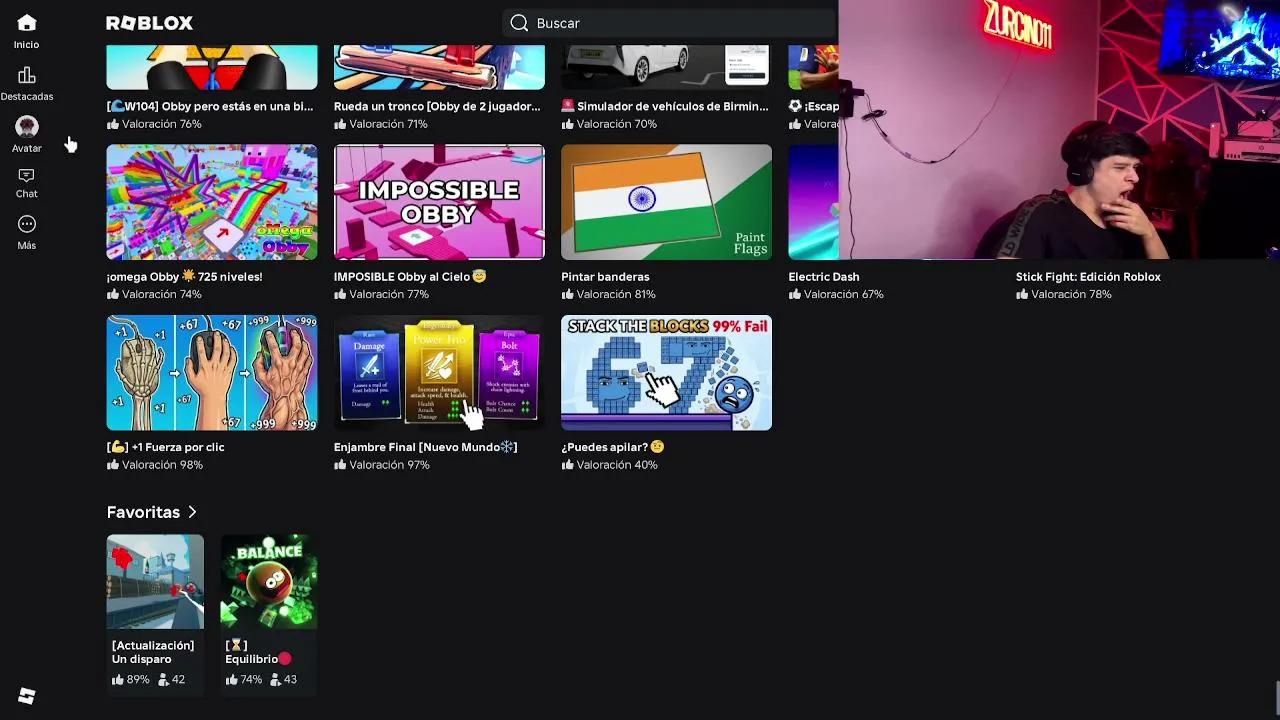Click 'Obby pero estás en una bi...' title
The width and height of the screenshot is (1280, 720).
point(210,106)
